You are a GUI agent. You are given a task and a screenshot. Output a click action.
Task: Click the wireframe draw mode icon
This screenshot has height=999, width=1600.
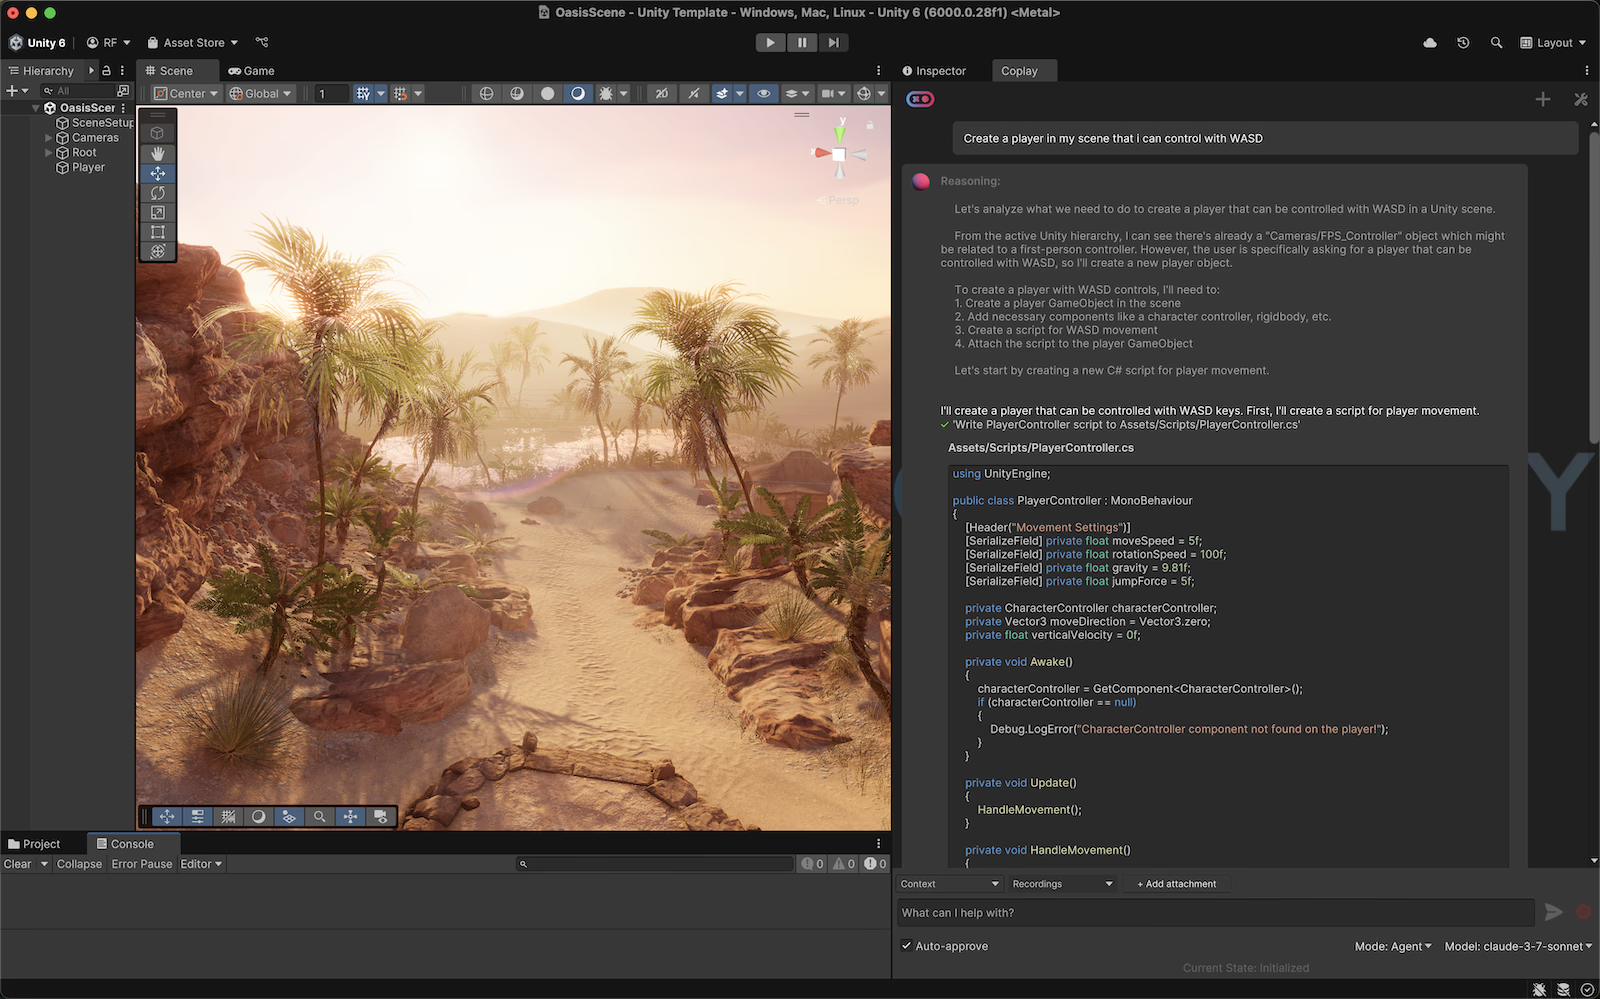coord(486,93)
